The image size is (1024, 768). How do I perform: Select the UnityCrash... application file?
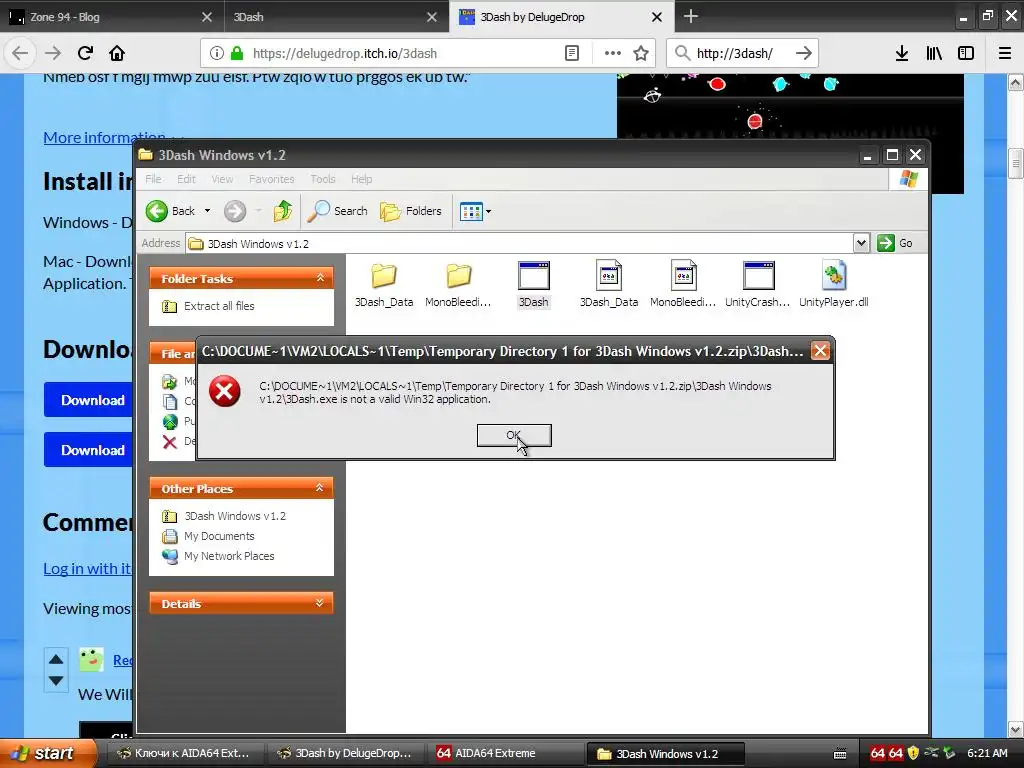pos(758,285)
